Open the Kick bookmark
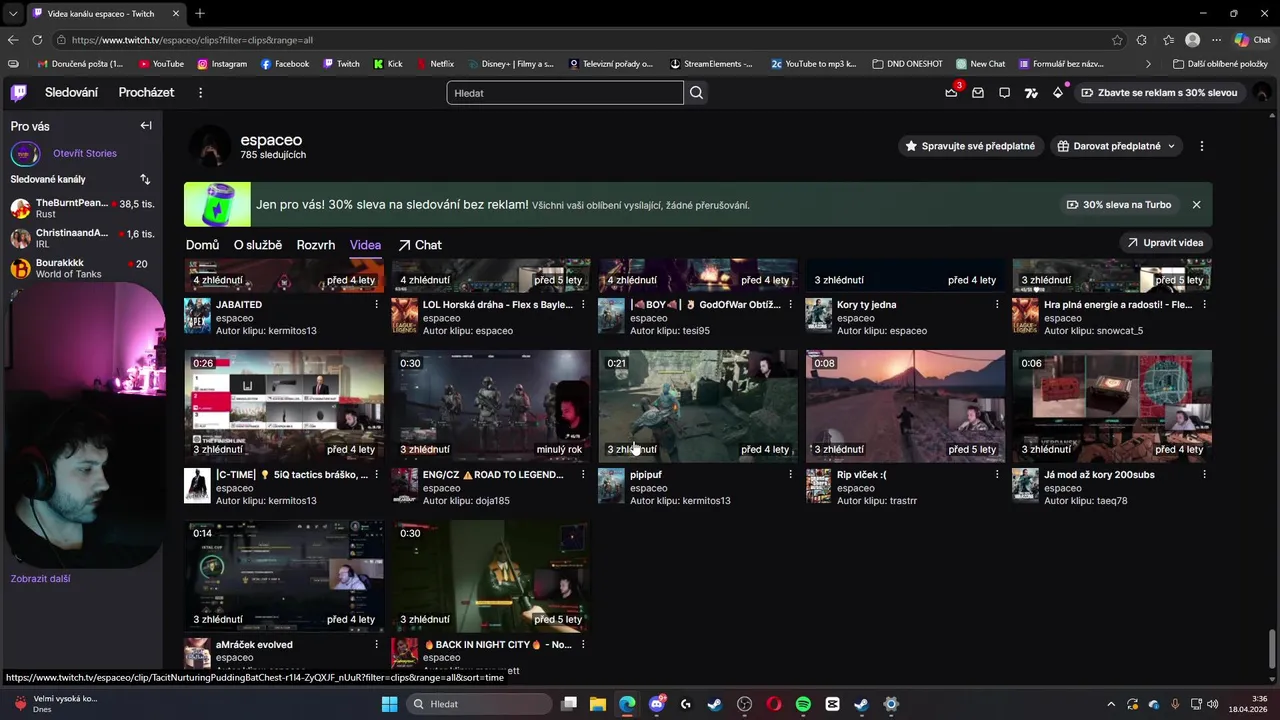Screen dimensions: 1280x720 click(x=388, y=64)
